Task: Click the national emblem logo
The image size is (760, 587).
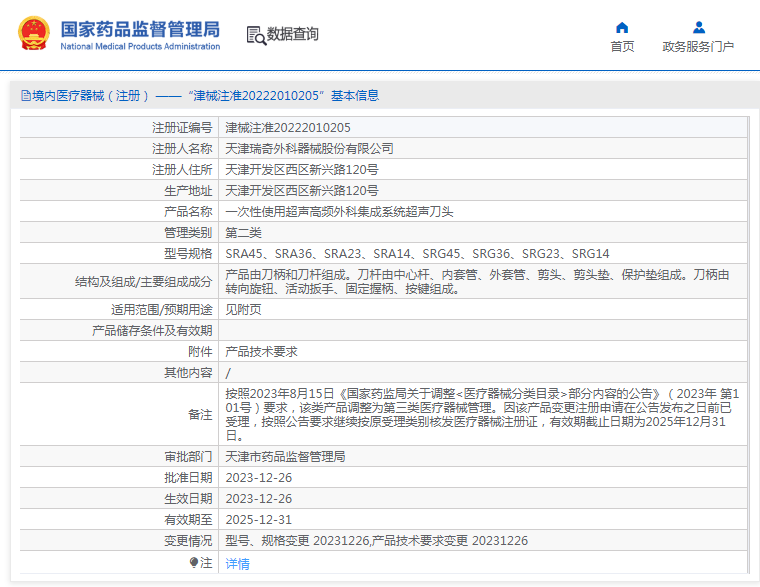Action: pyautogui.click(x=34, y=33)
